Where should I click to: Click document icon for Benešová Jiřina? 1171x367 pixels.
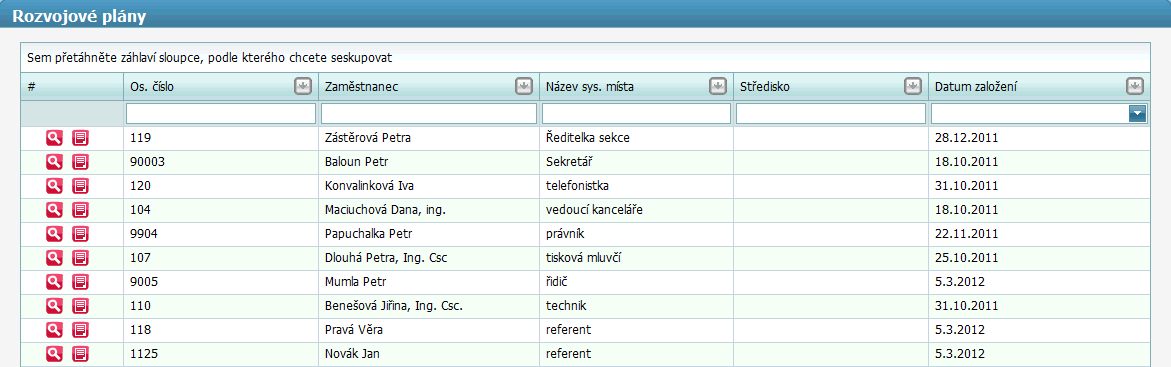tap(80, 306)
